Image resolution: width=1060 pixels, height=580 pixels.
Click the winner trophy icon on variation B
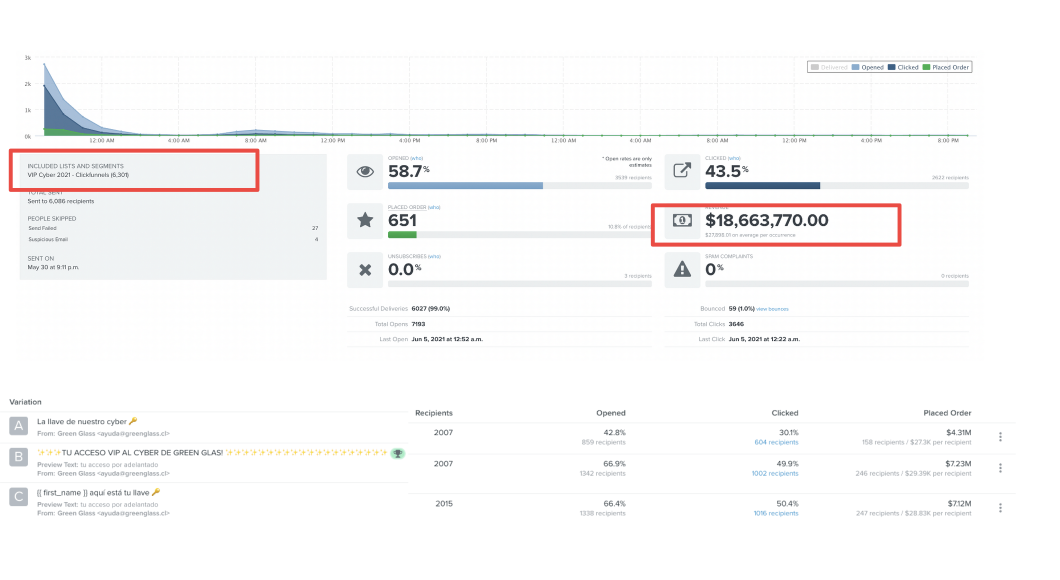[x=397, y=453]
